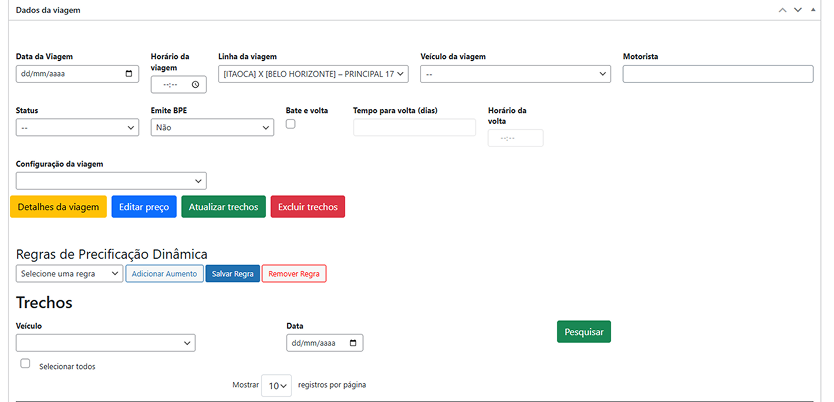Click the Atualizar trechos button
Screen dimensions: 834x402
223,207
